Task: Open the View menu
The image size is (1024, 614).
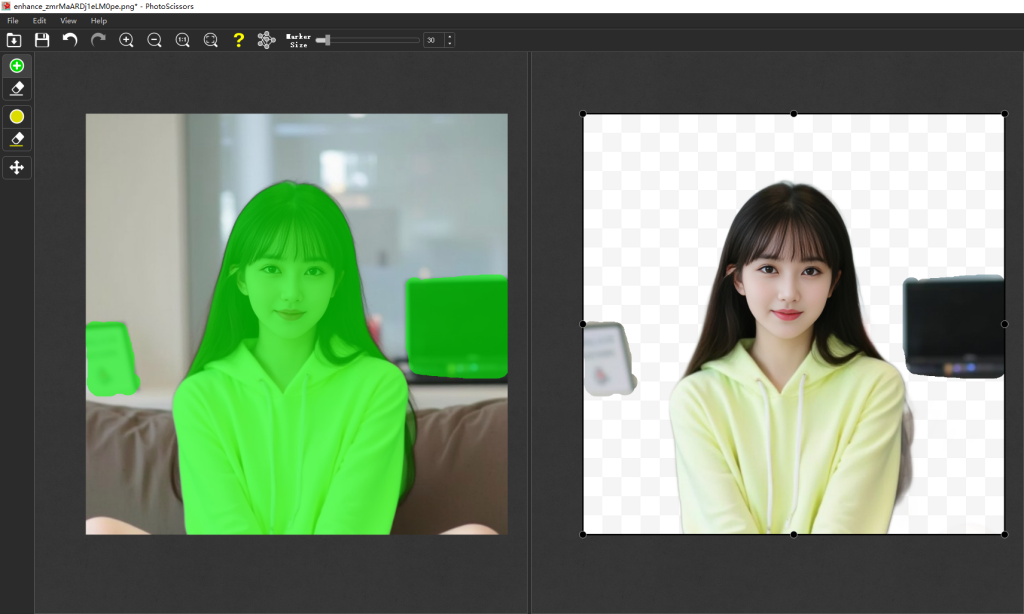Action: pos(67,20)
